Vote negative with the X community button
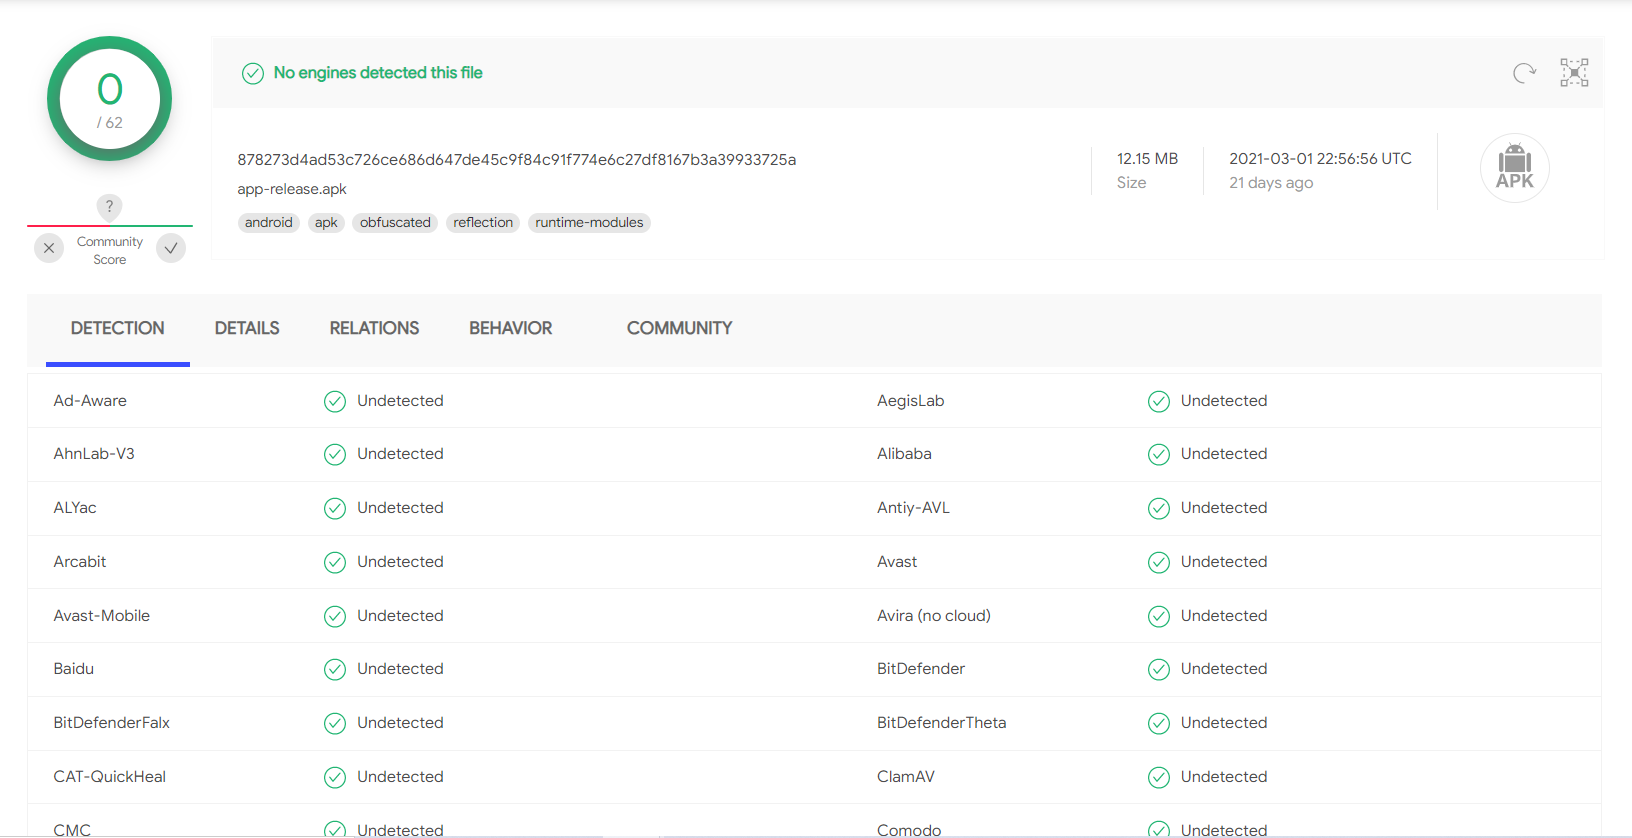Image resolution: width=1632 pixels, height=838 pixels. click(x=49, y=248)
